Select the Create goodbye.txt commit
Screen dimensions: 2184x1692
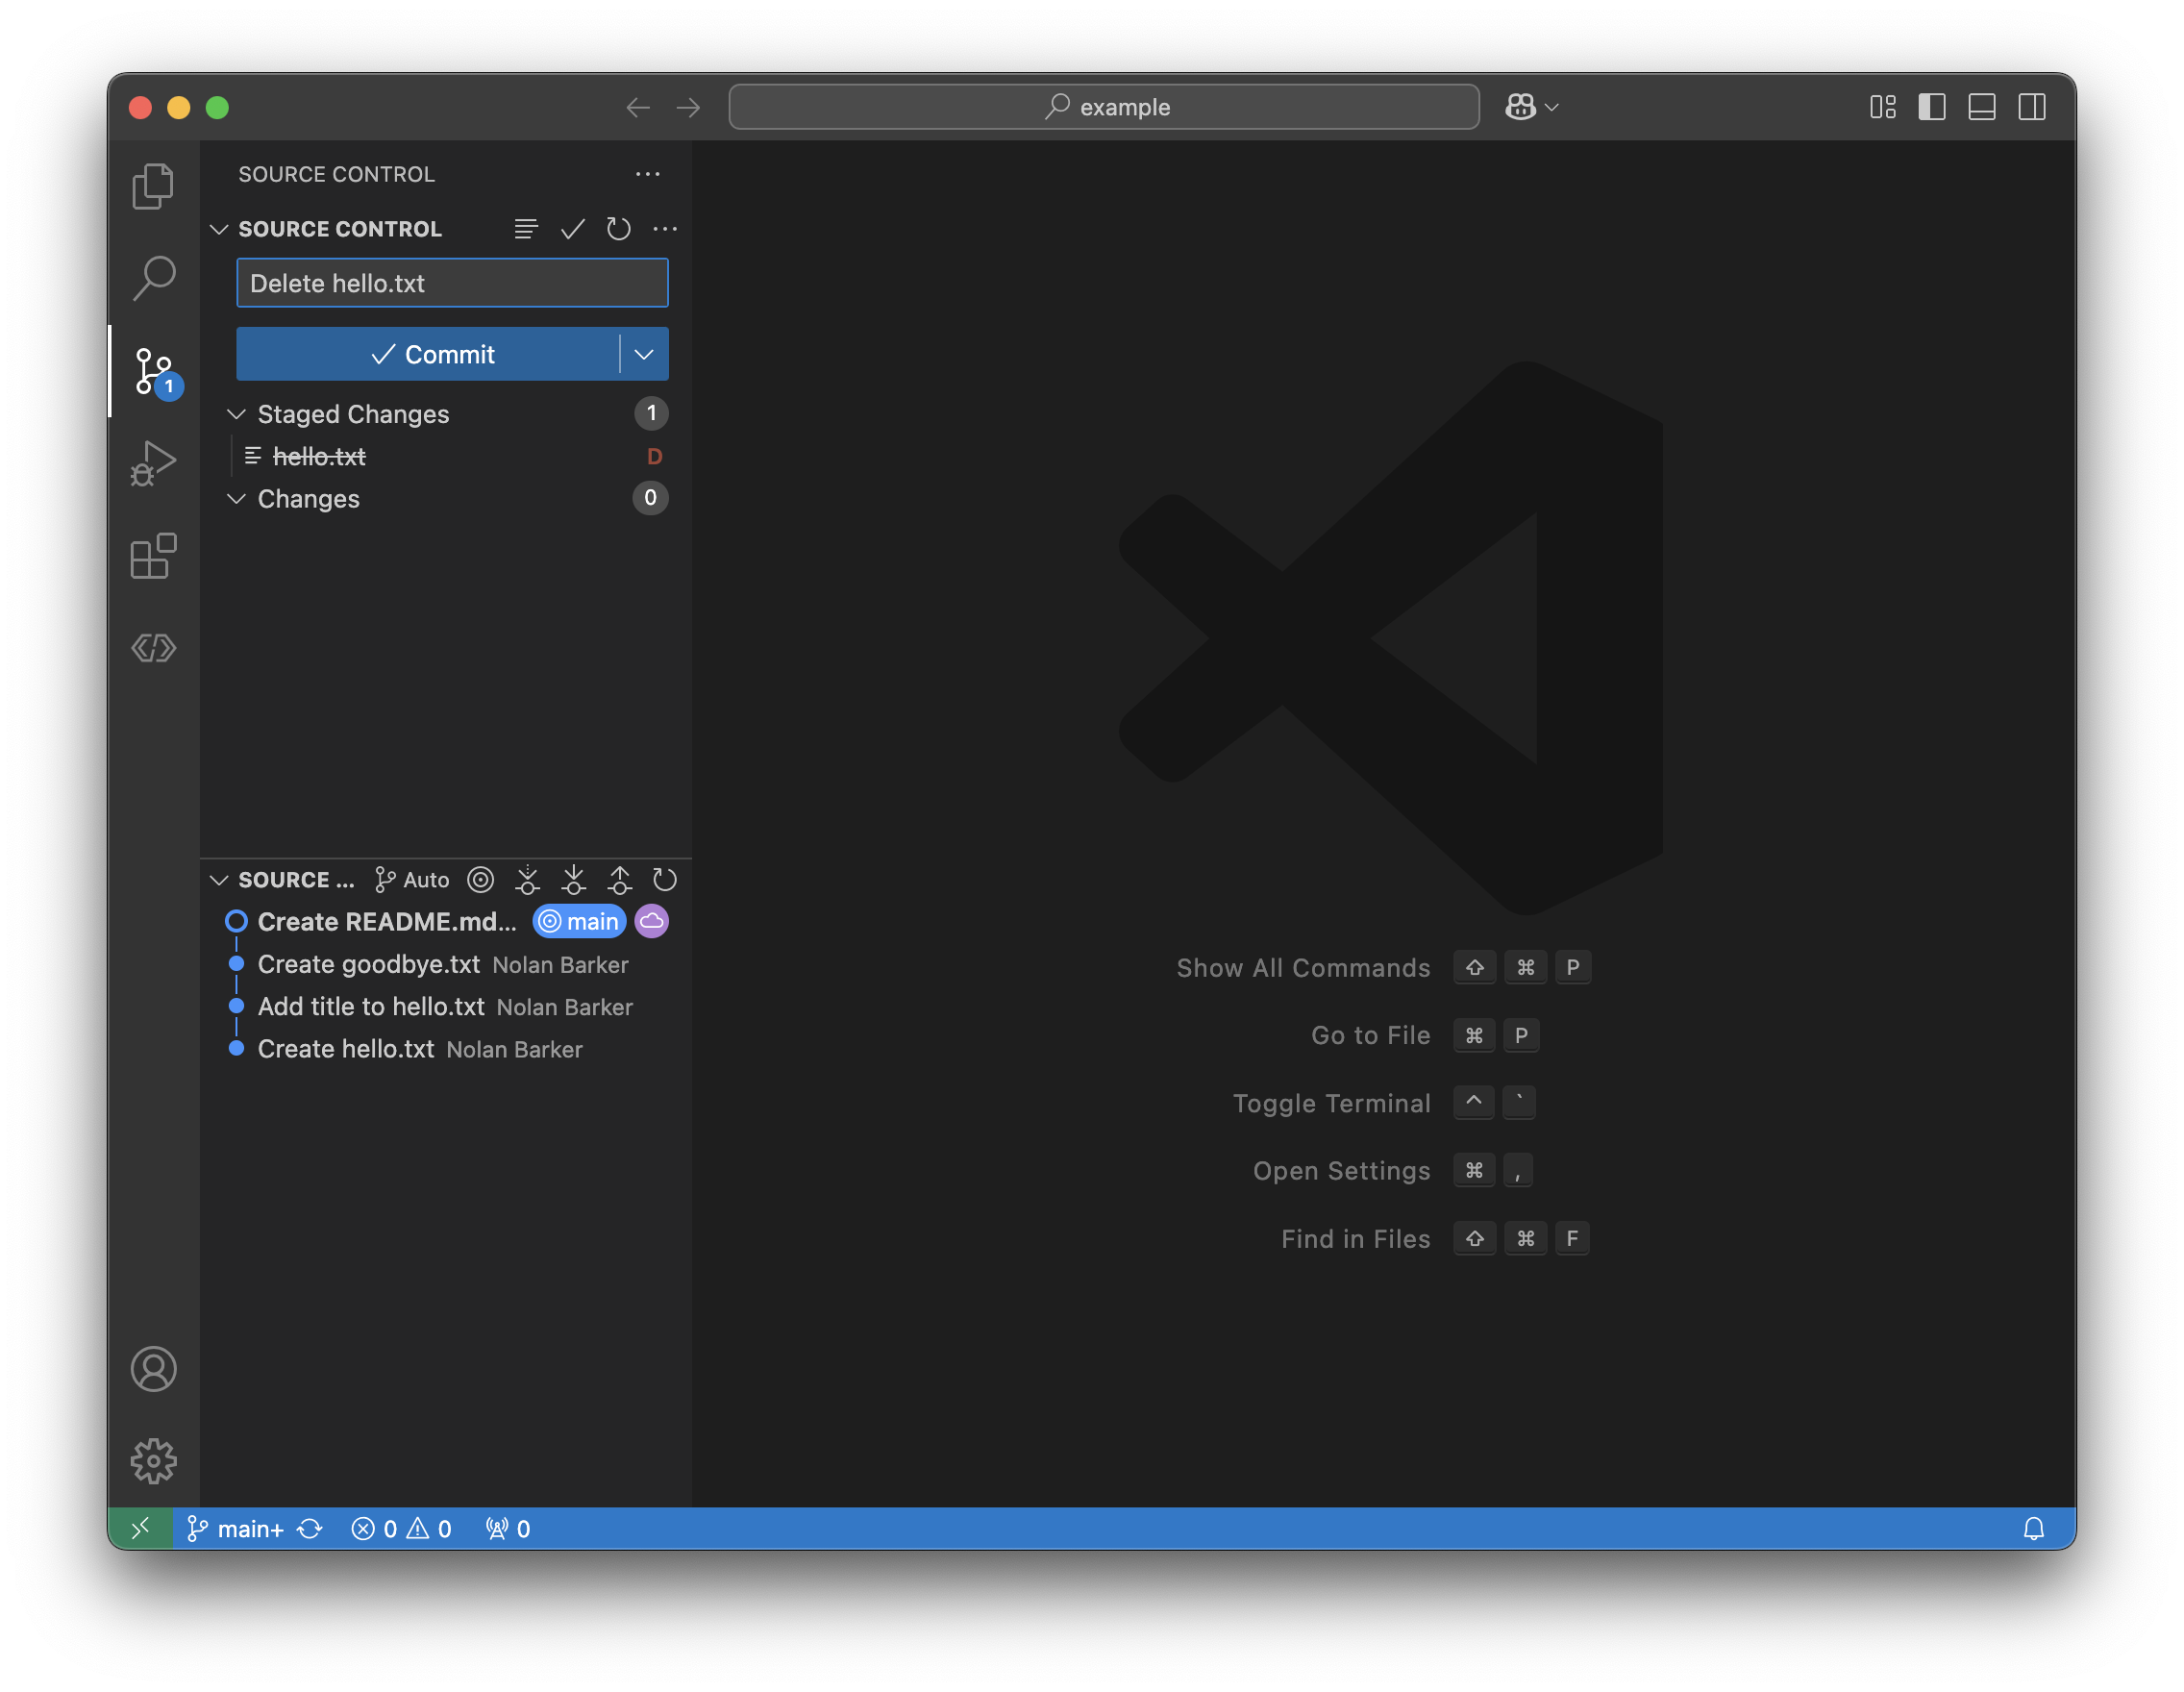click(x=446, y=965)
